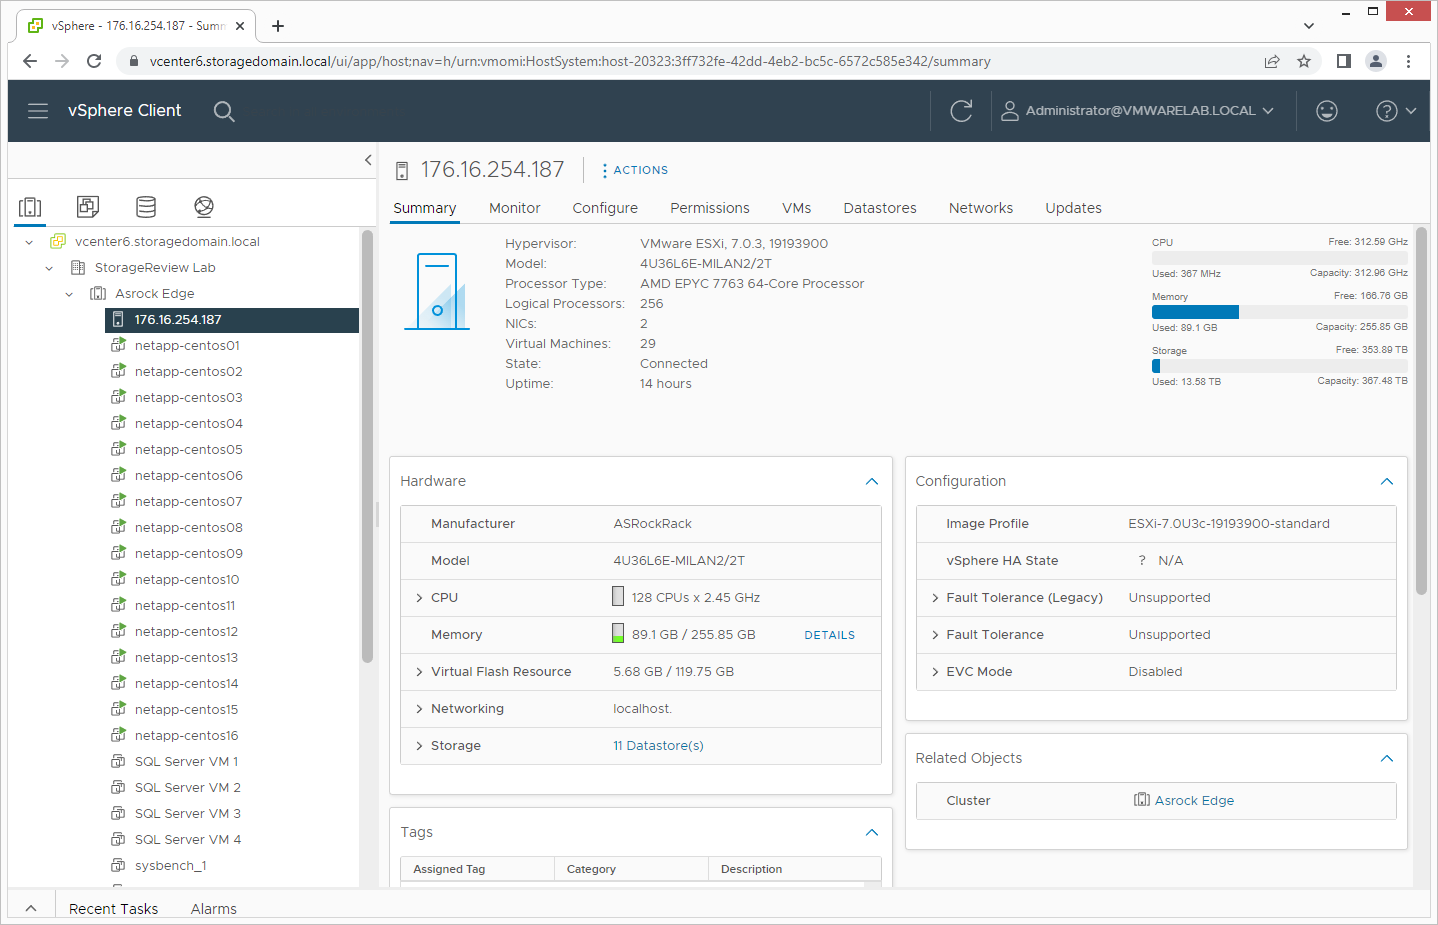Open memory DETAILS link
Image resolution: width=1438 pixels, height=925 pixels.
829,635
